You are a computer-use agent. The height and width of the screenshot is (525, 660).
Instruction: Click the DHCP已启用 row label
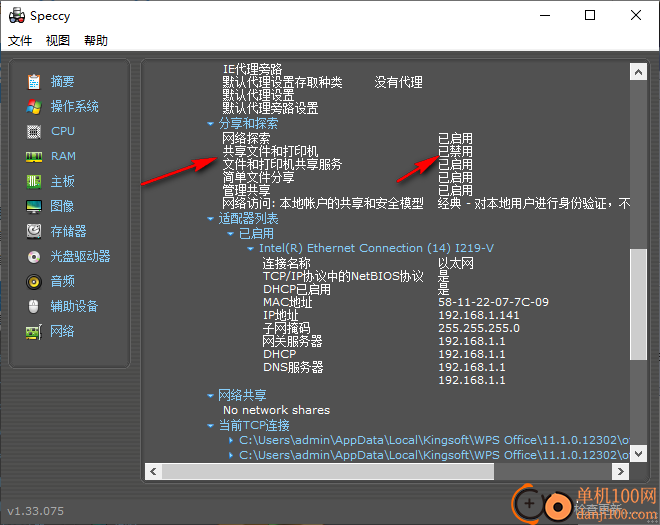(297, 290)
